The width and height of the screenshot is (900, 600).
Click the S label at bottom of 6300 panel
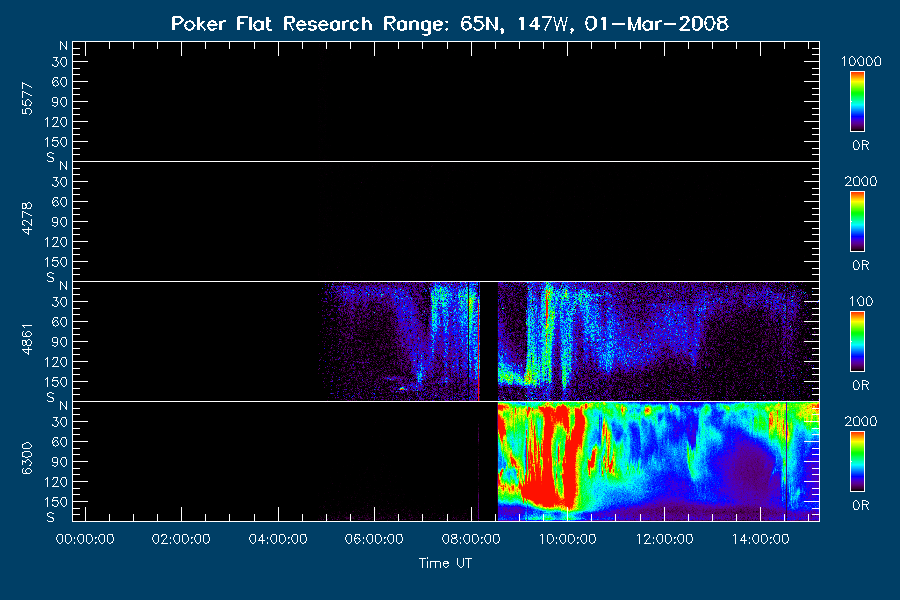click(51, 517)
